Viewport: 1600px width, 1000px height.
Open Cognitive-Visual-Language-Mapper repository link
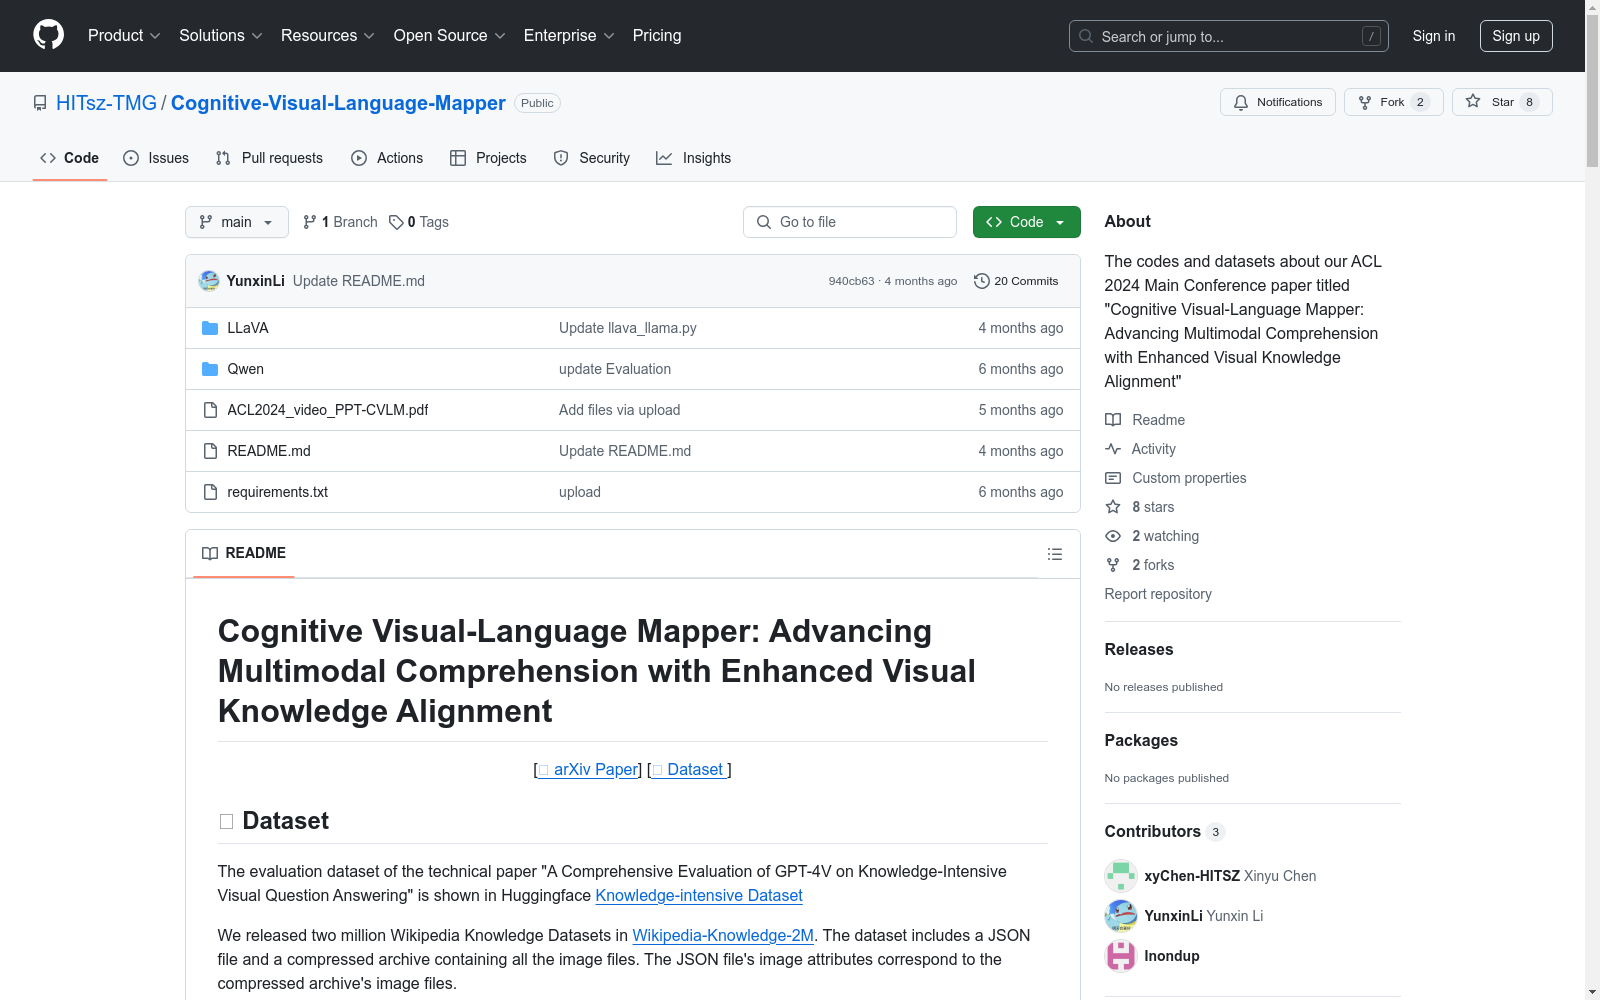pos(338,103)
